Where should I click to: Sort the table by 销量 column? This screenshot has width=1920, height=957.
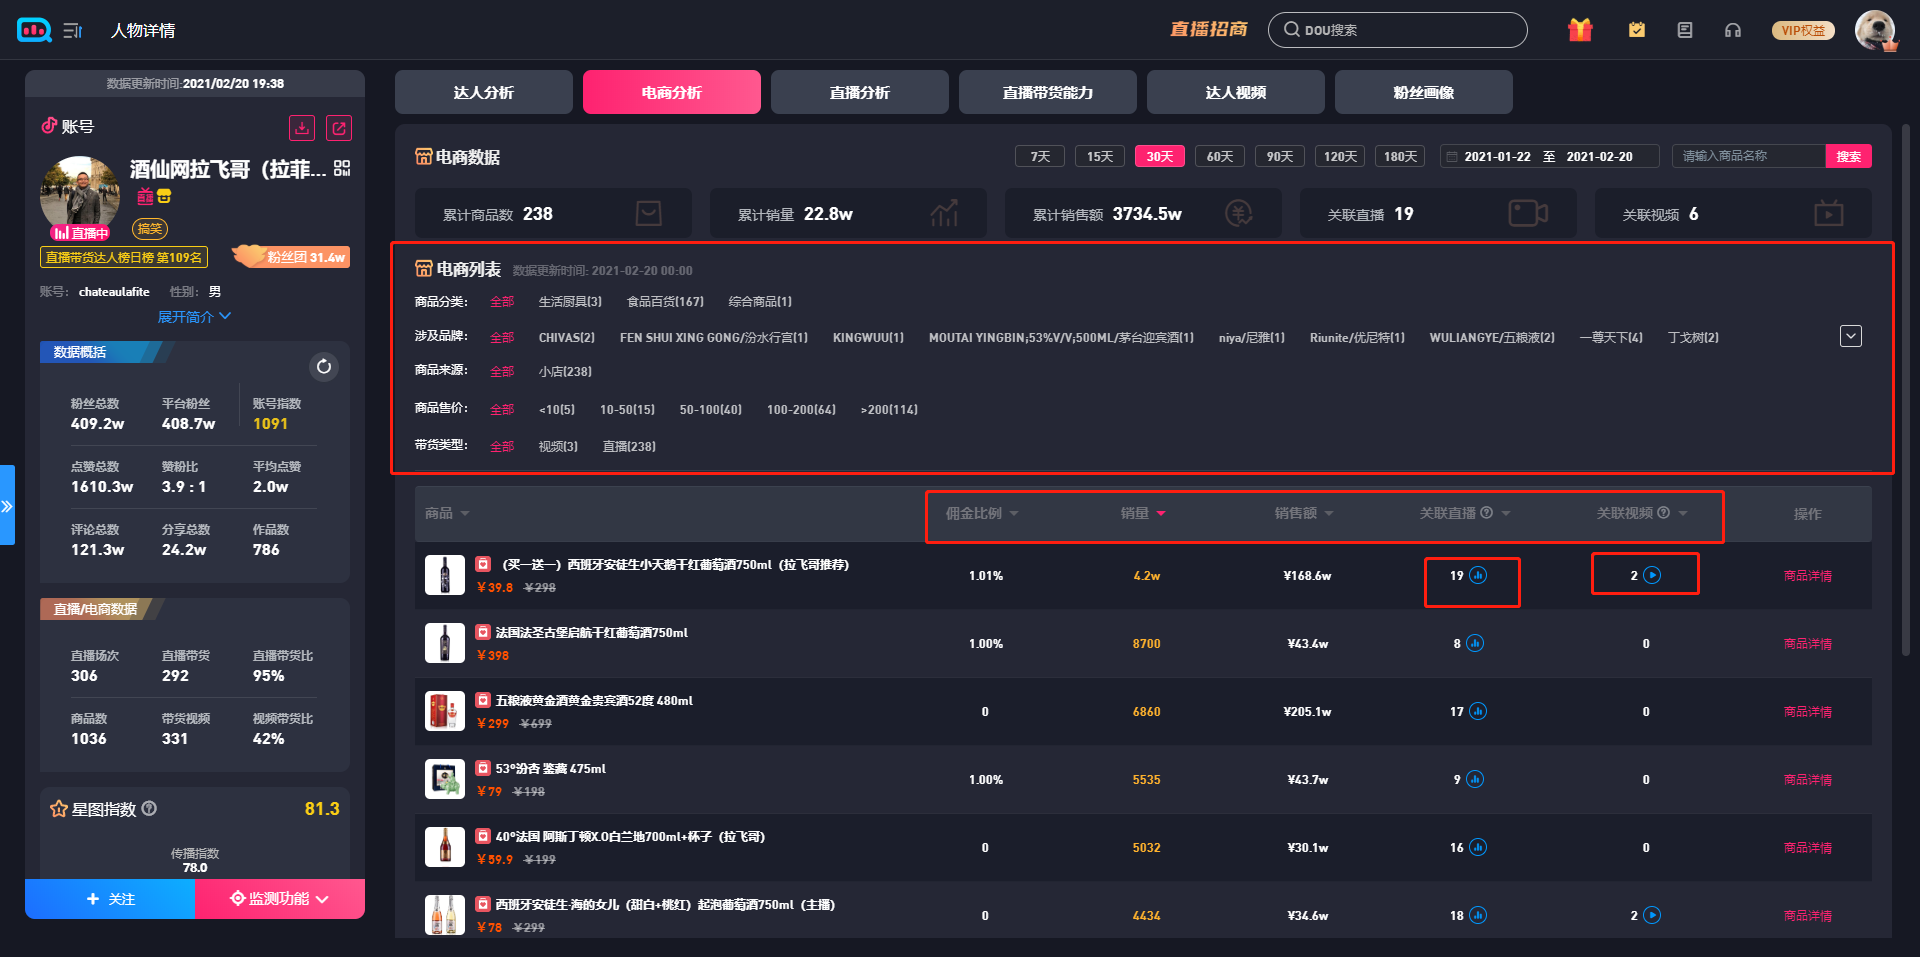click(1142, 513)
